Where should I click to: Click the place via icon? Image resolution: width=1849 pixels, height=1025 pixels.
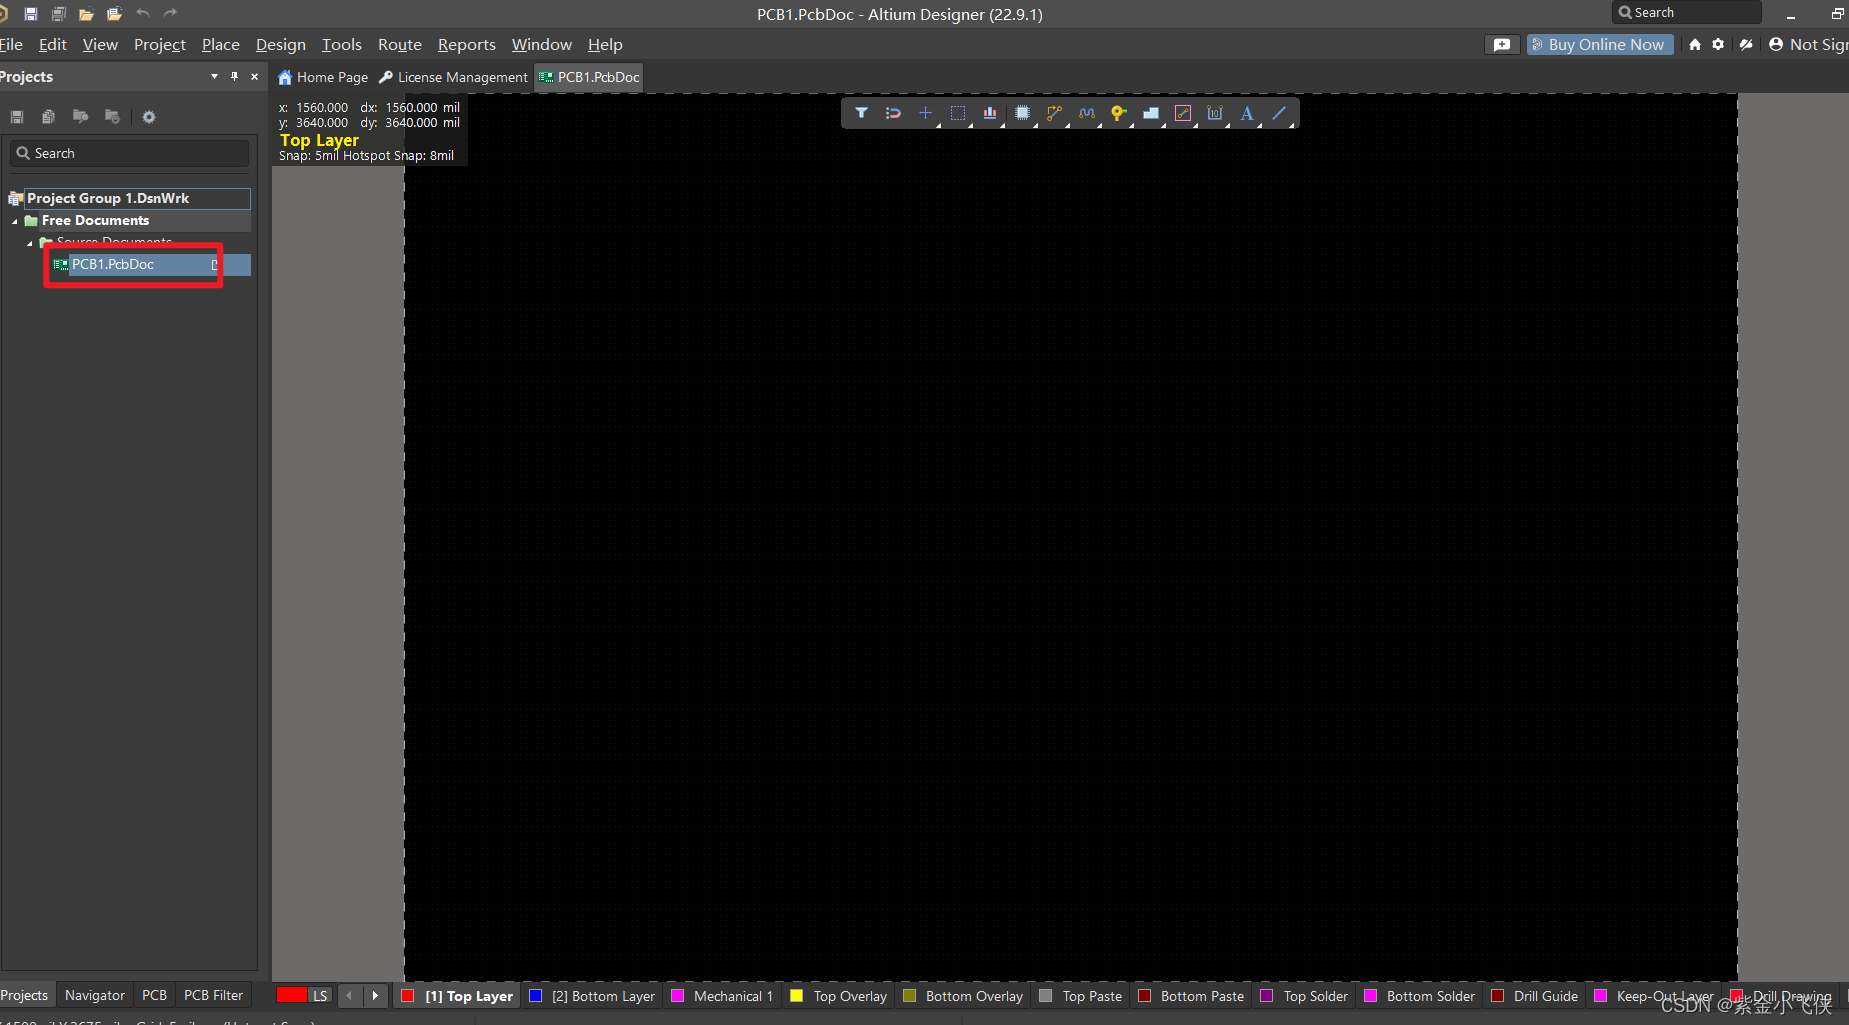(1118, 113)
